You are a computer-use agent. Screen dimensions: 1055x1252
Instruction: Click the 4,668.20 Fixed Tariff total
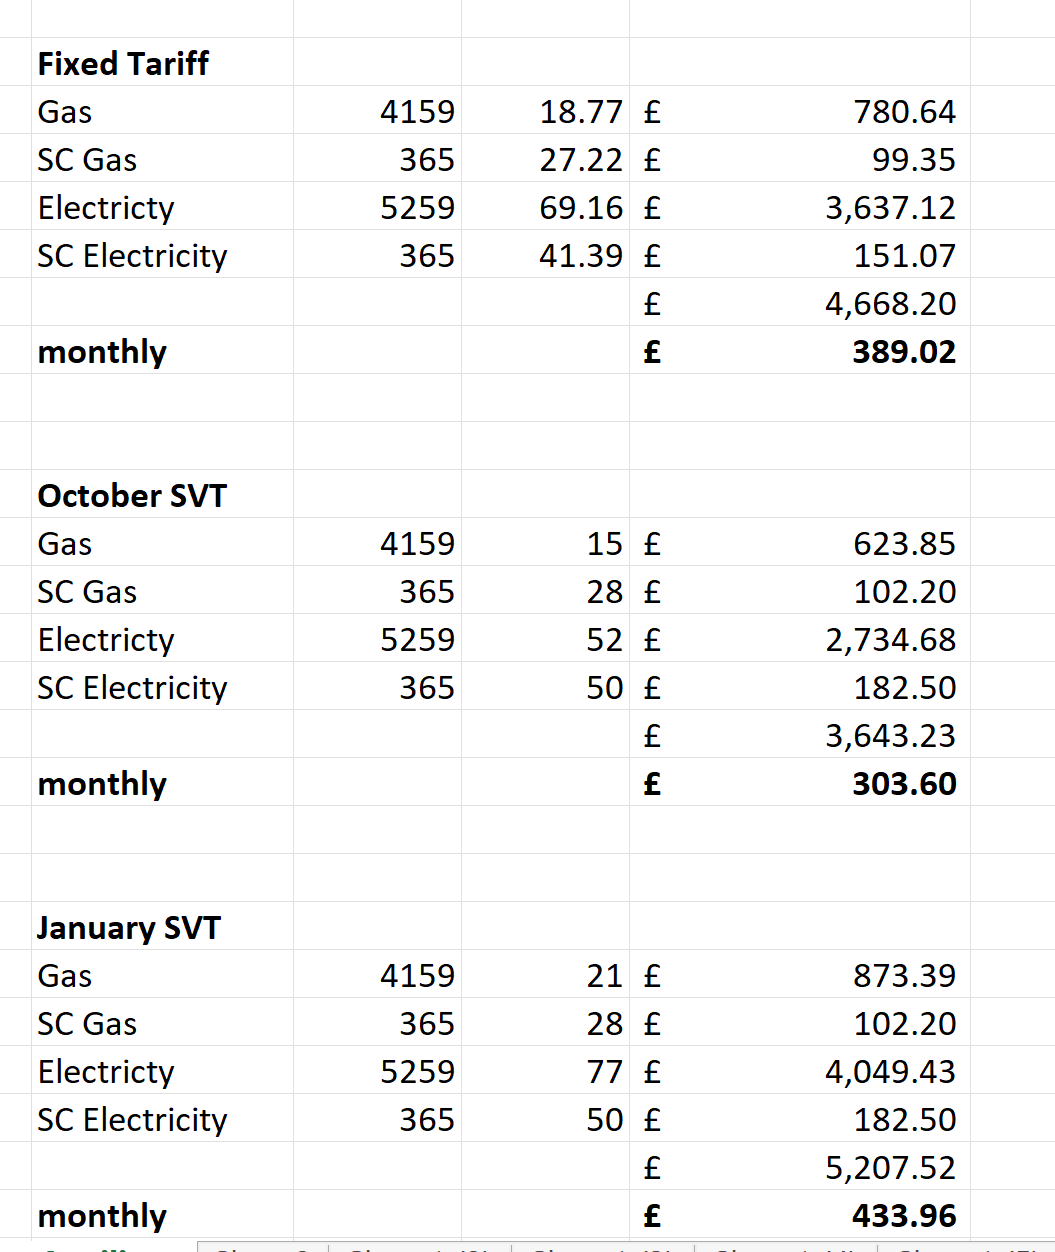[x=890, y=304]
